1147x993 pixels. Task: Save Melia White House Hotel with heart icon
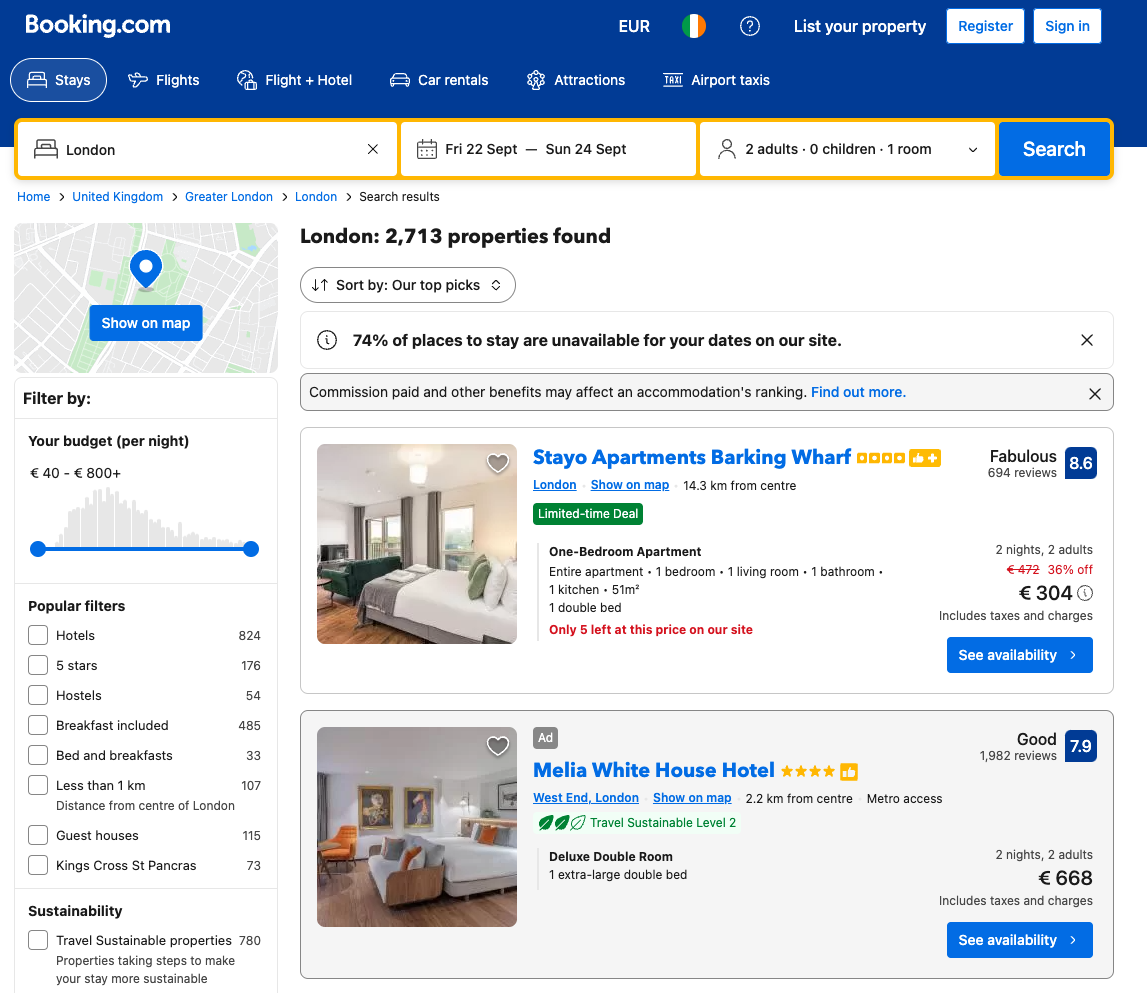[498, 746]
